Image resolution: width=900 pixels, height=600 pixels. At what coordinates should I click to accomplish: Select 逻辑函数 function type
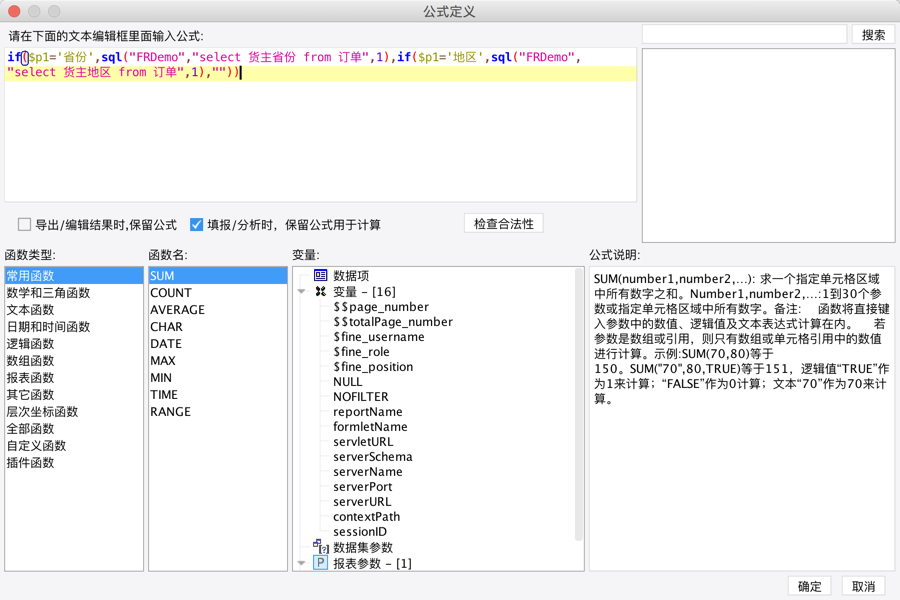pos(74,343)
